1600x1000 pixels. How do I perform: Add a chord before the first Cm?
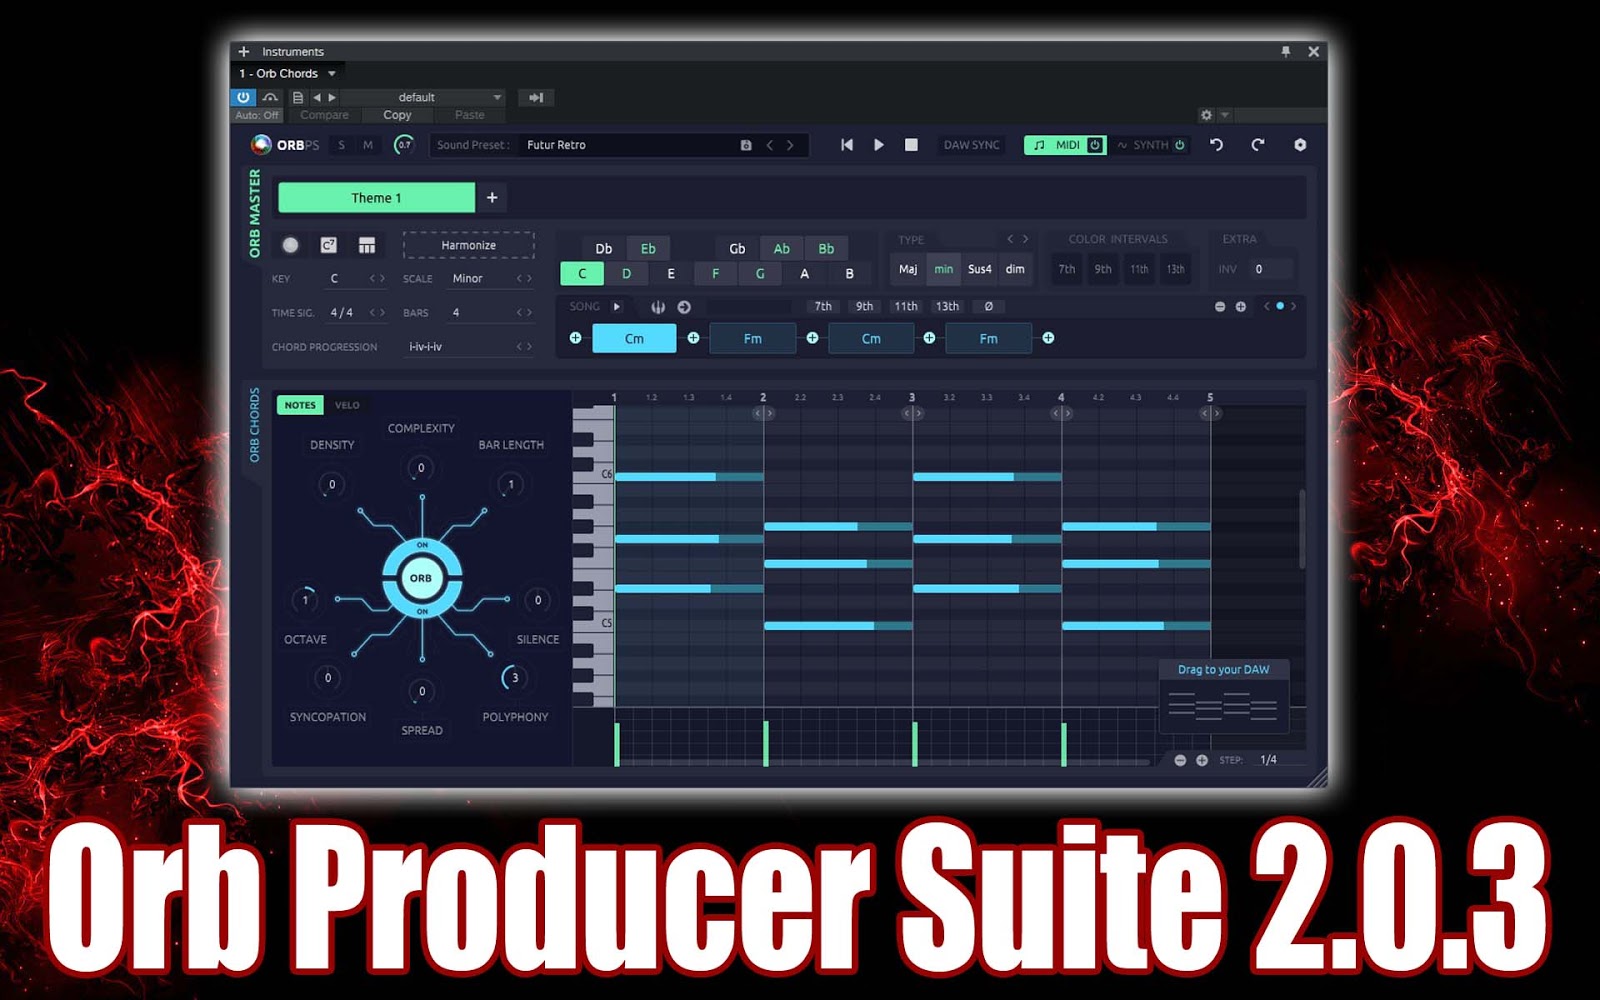coord(575,338)
